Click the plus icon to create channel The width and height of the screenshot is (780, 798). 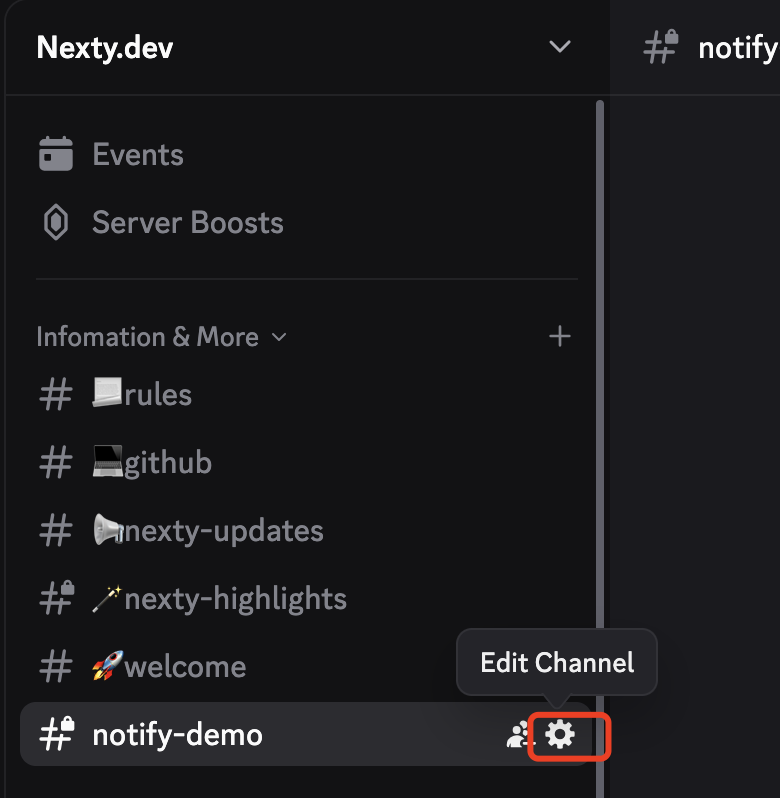click(x=560, y=337)
